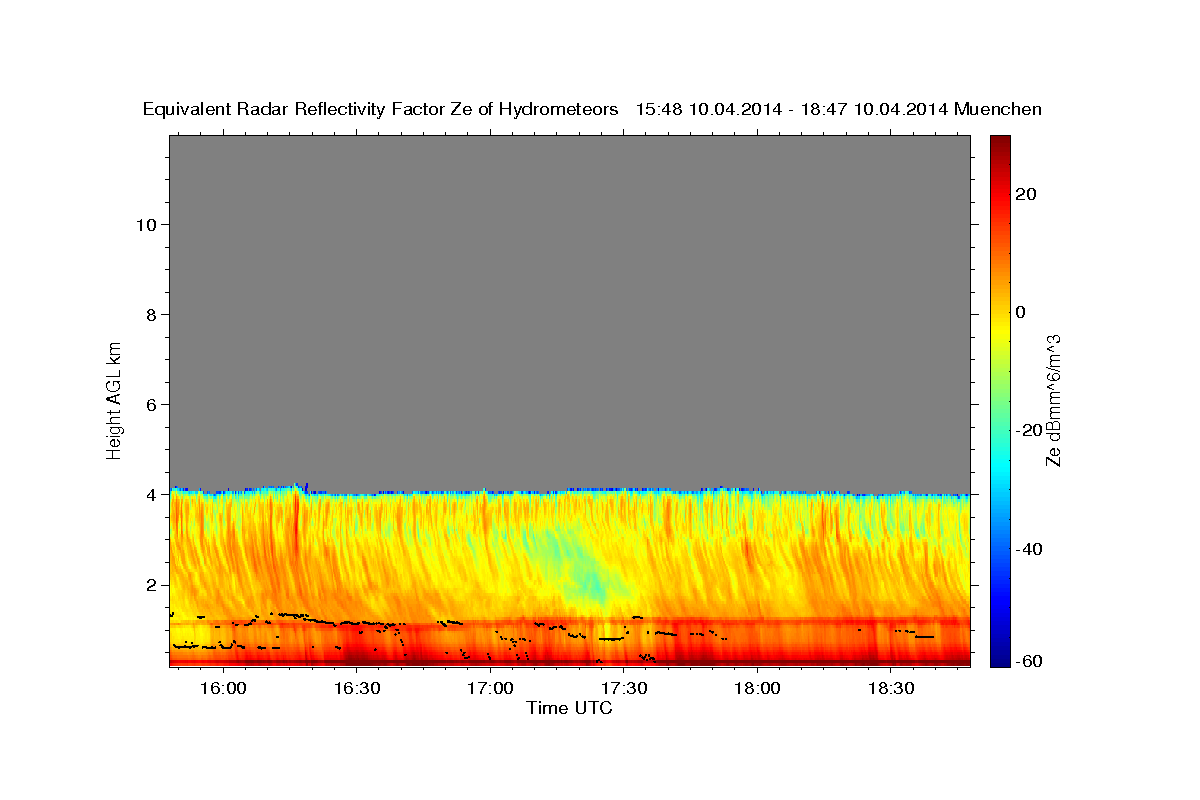Click the colorbar label '-40'

click(1029, 548)
